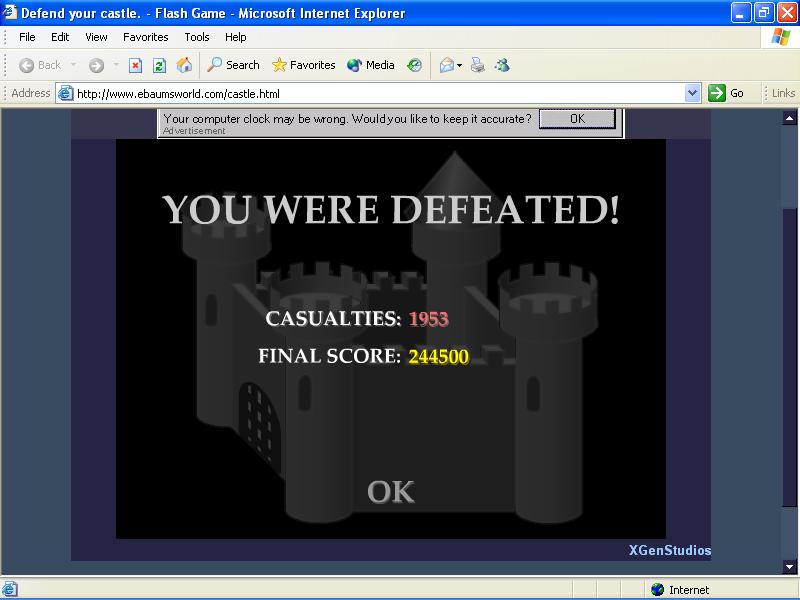Image resolution: width=800 pixels, height=600 pixels.
Task: Click the IE icon in the title bar
Action: tap(10, 12)
